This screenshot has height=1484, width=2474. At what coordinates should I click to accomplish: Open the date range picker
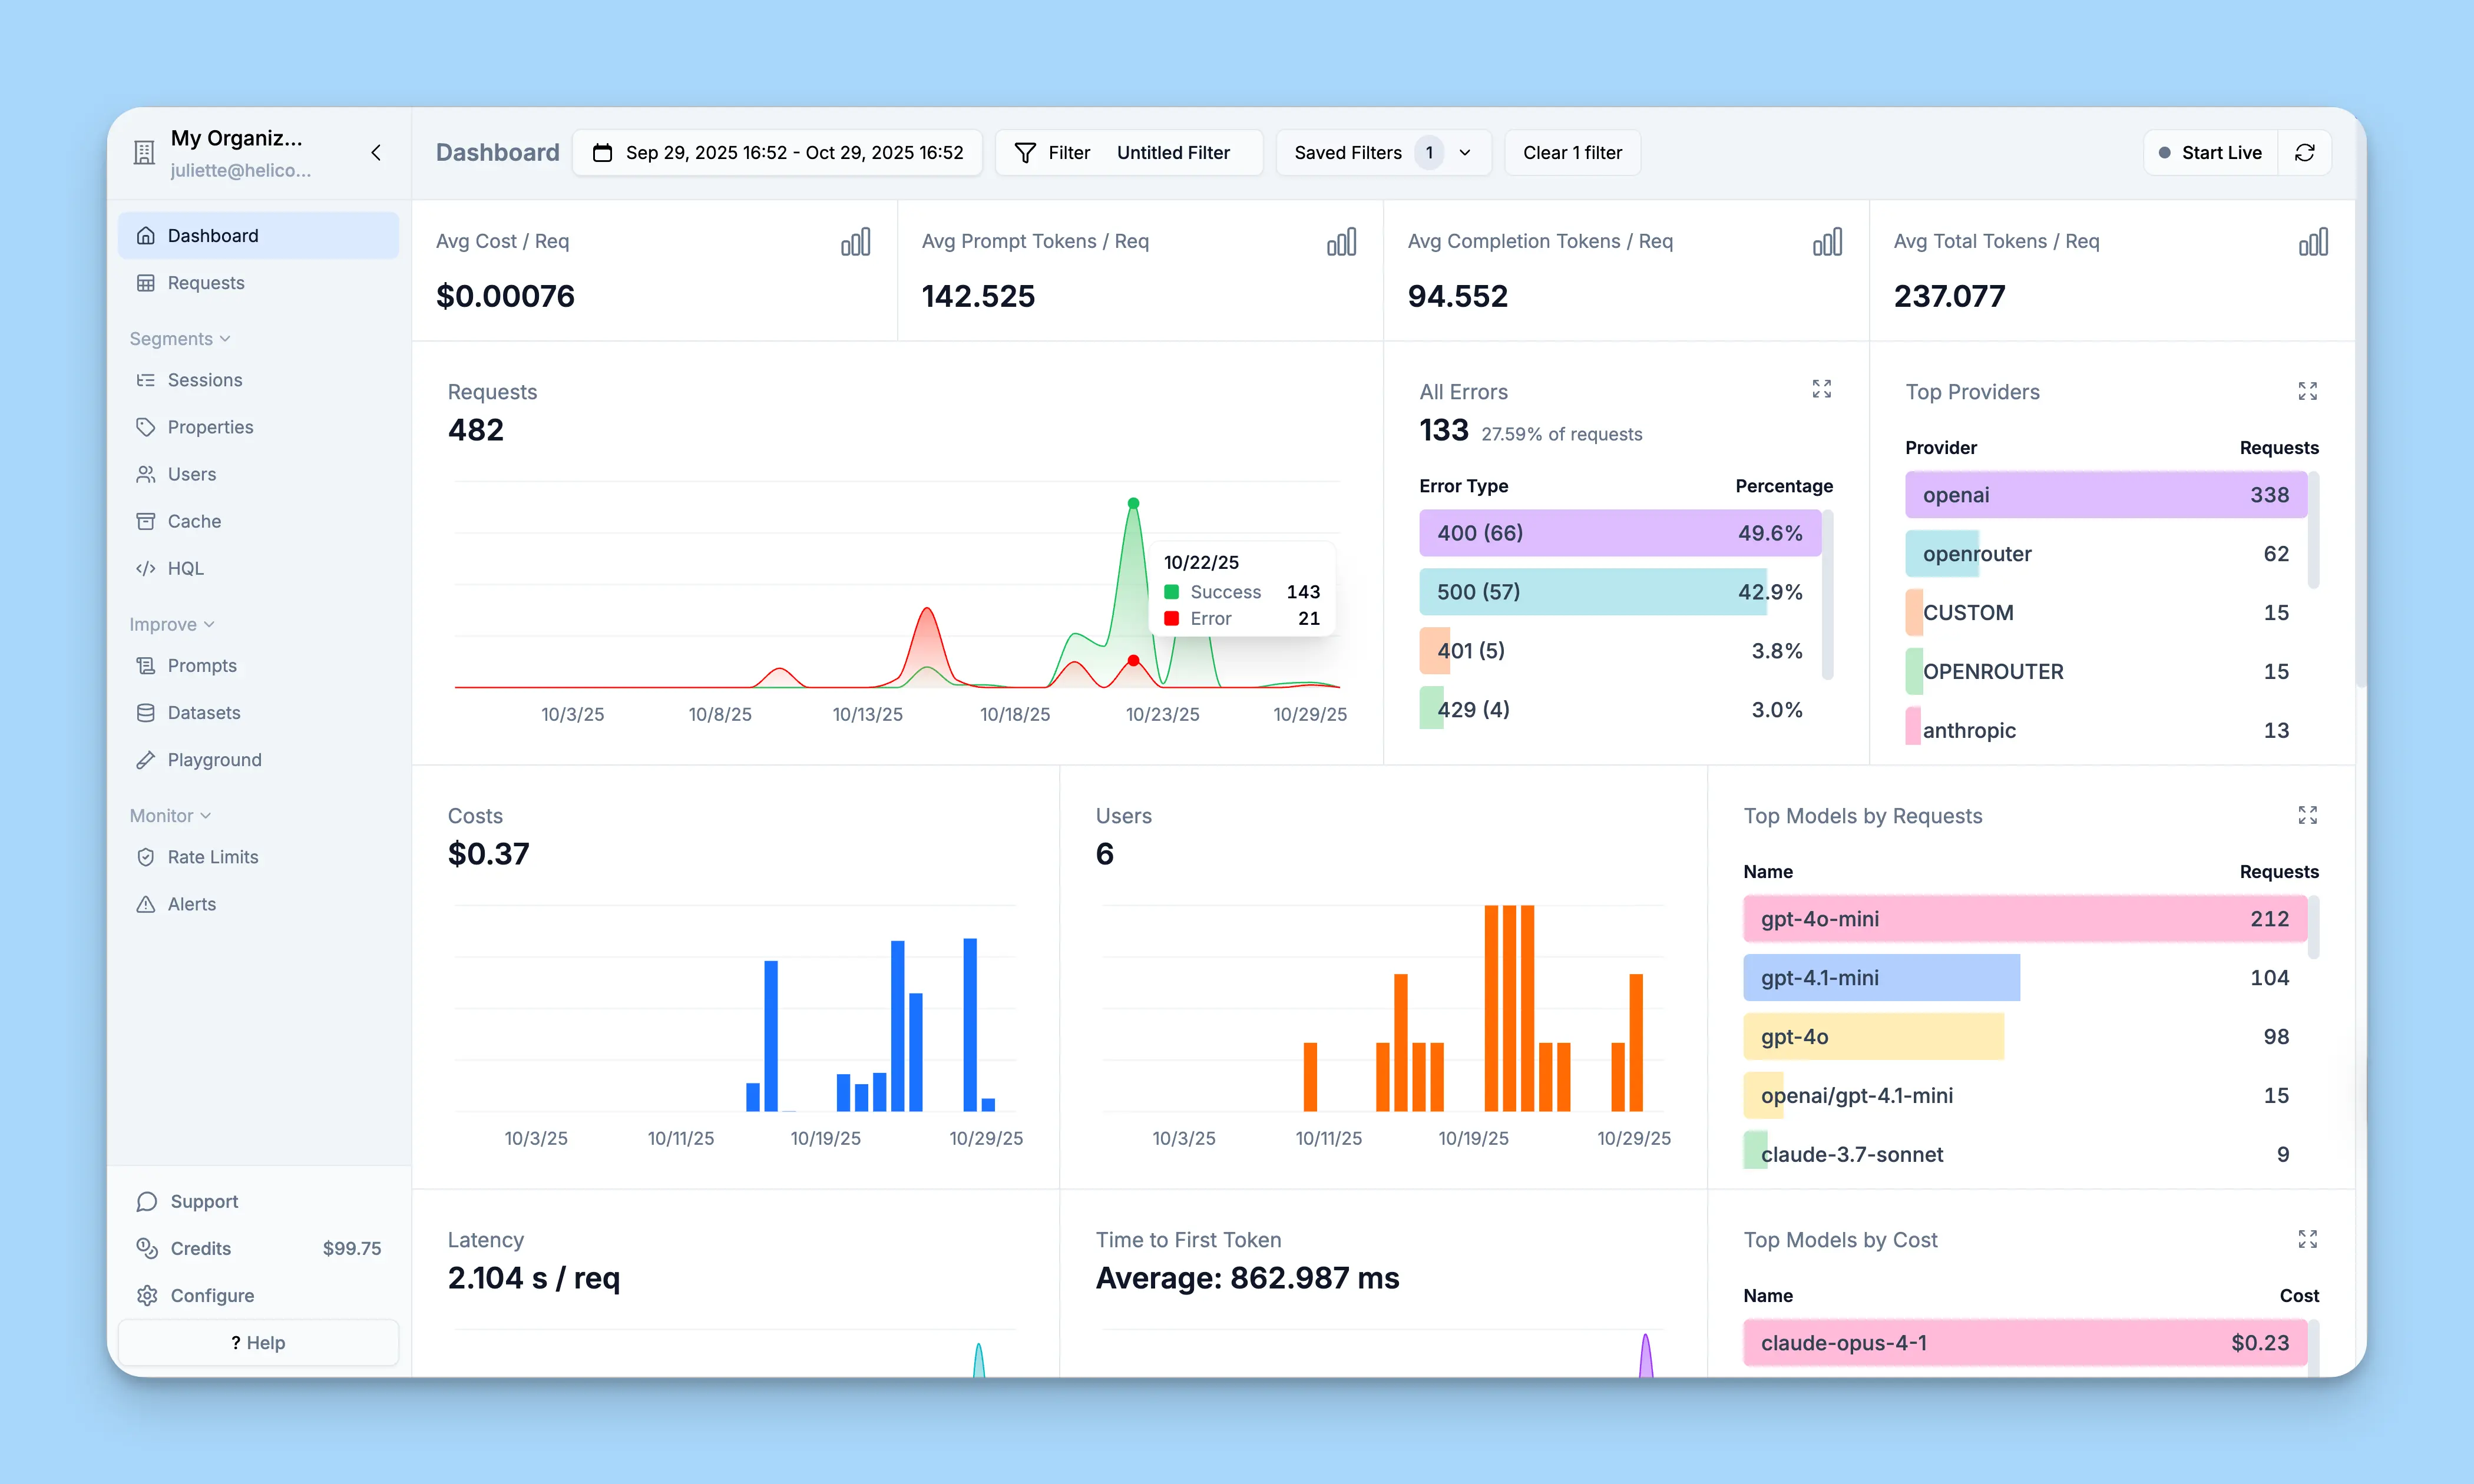[778, 152]
